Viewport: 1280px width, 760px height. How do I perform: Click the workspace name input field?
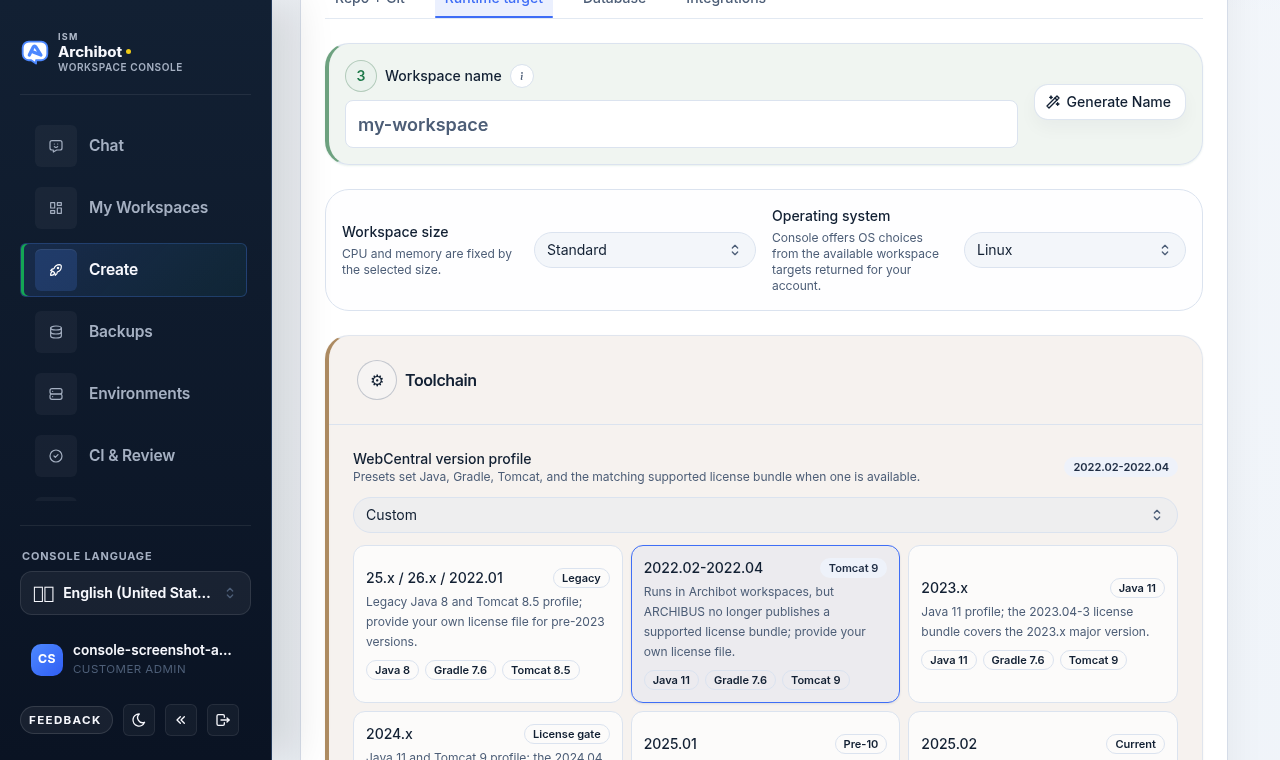point(681,124)
